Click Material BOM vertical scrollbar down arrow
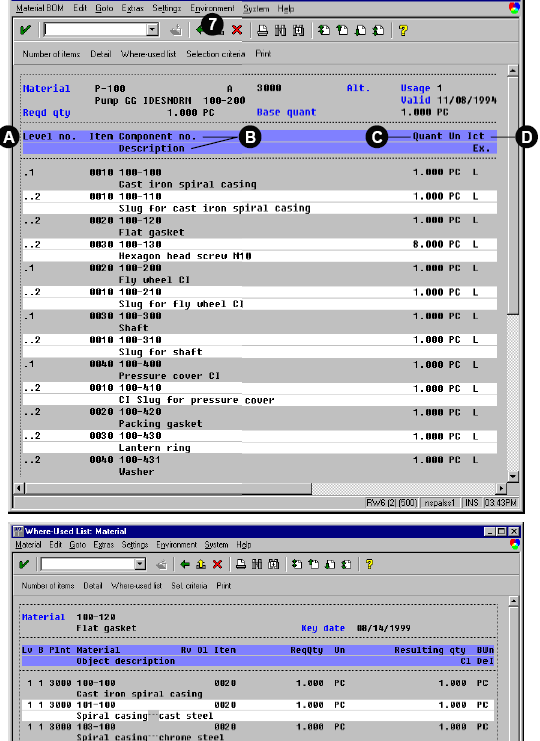The width and height of the screenshot is (540, 741). pos(513,476)
